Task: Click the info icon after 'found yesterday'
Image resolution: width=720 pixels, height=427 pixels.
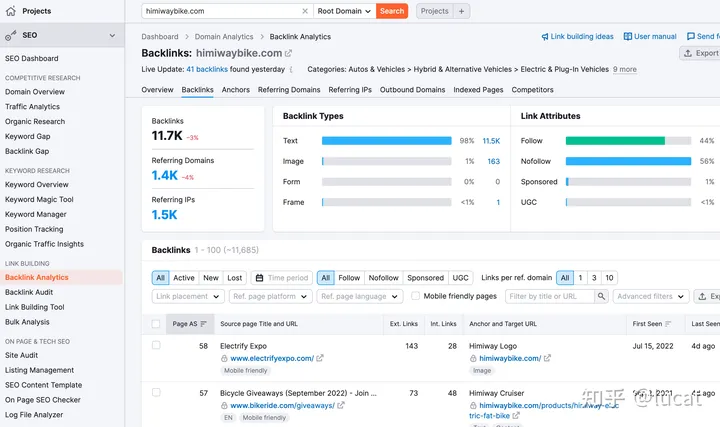Action: 291,70
